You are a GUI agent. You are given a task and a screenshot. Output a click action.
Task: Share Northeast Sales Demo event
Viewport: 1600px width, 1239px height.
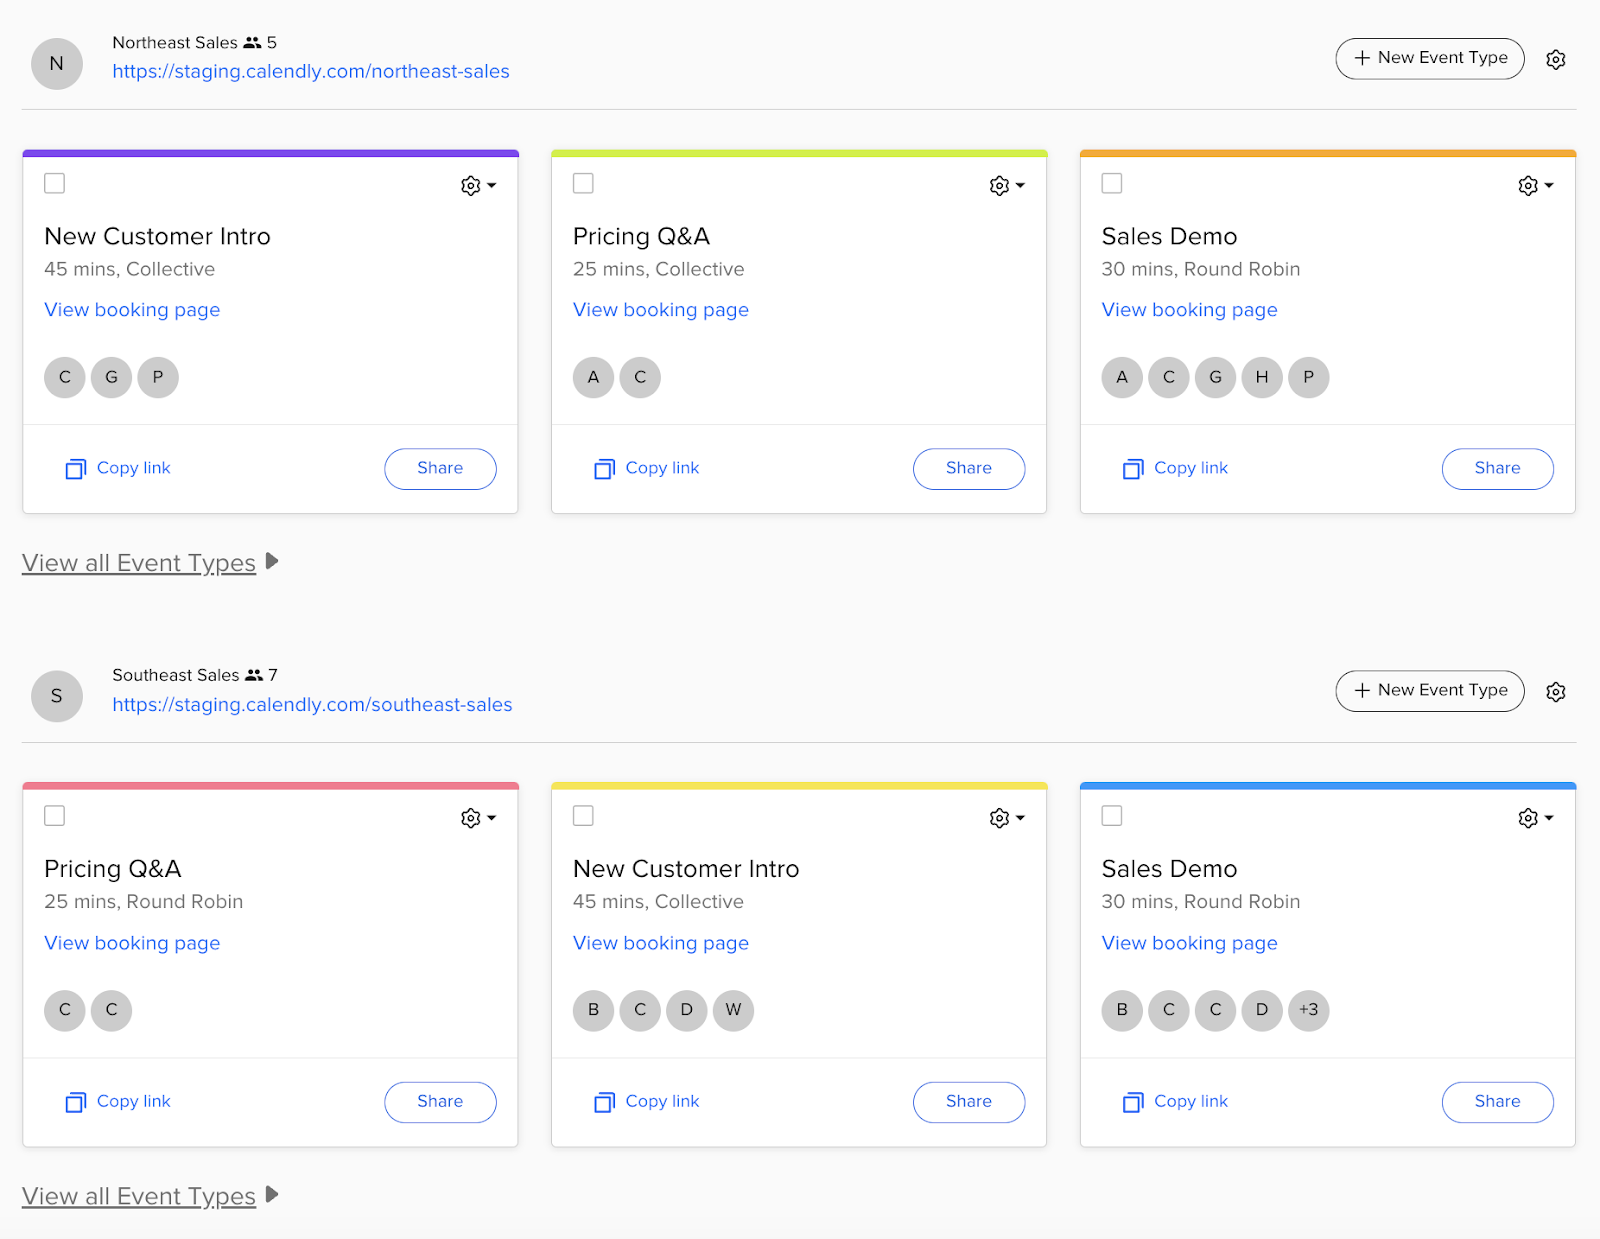coord(1497,469)
